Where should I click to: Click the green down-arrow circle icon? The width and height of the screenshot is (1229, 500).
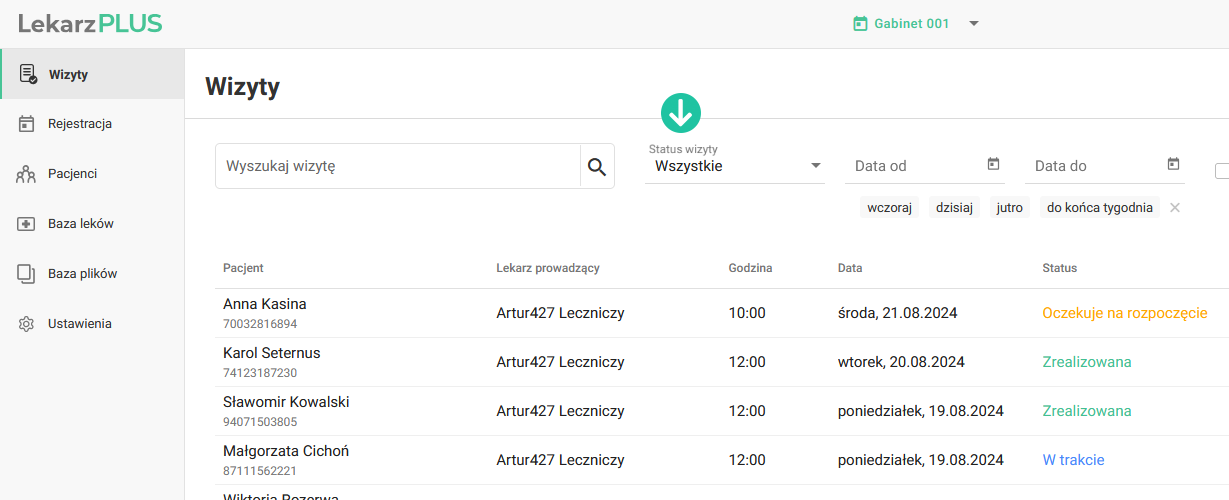pos(681,114)
